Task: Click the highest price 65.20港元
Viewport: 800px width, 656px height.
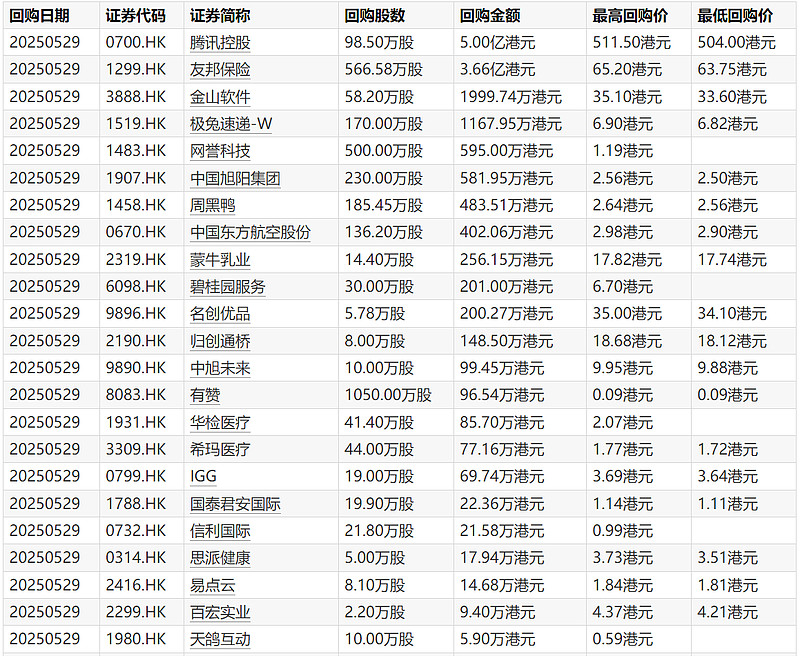Action: [627, 69]
